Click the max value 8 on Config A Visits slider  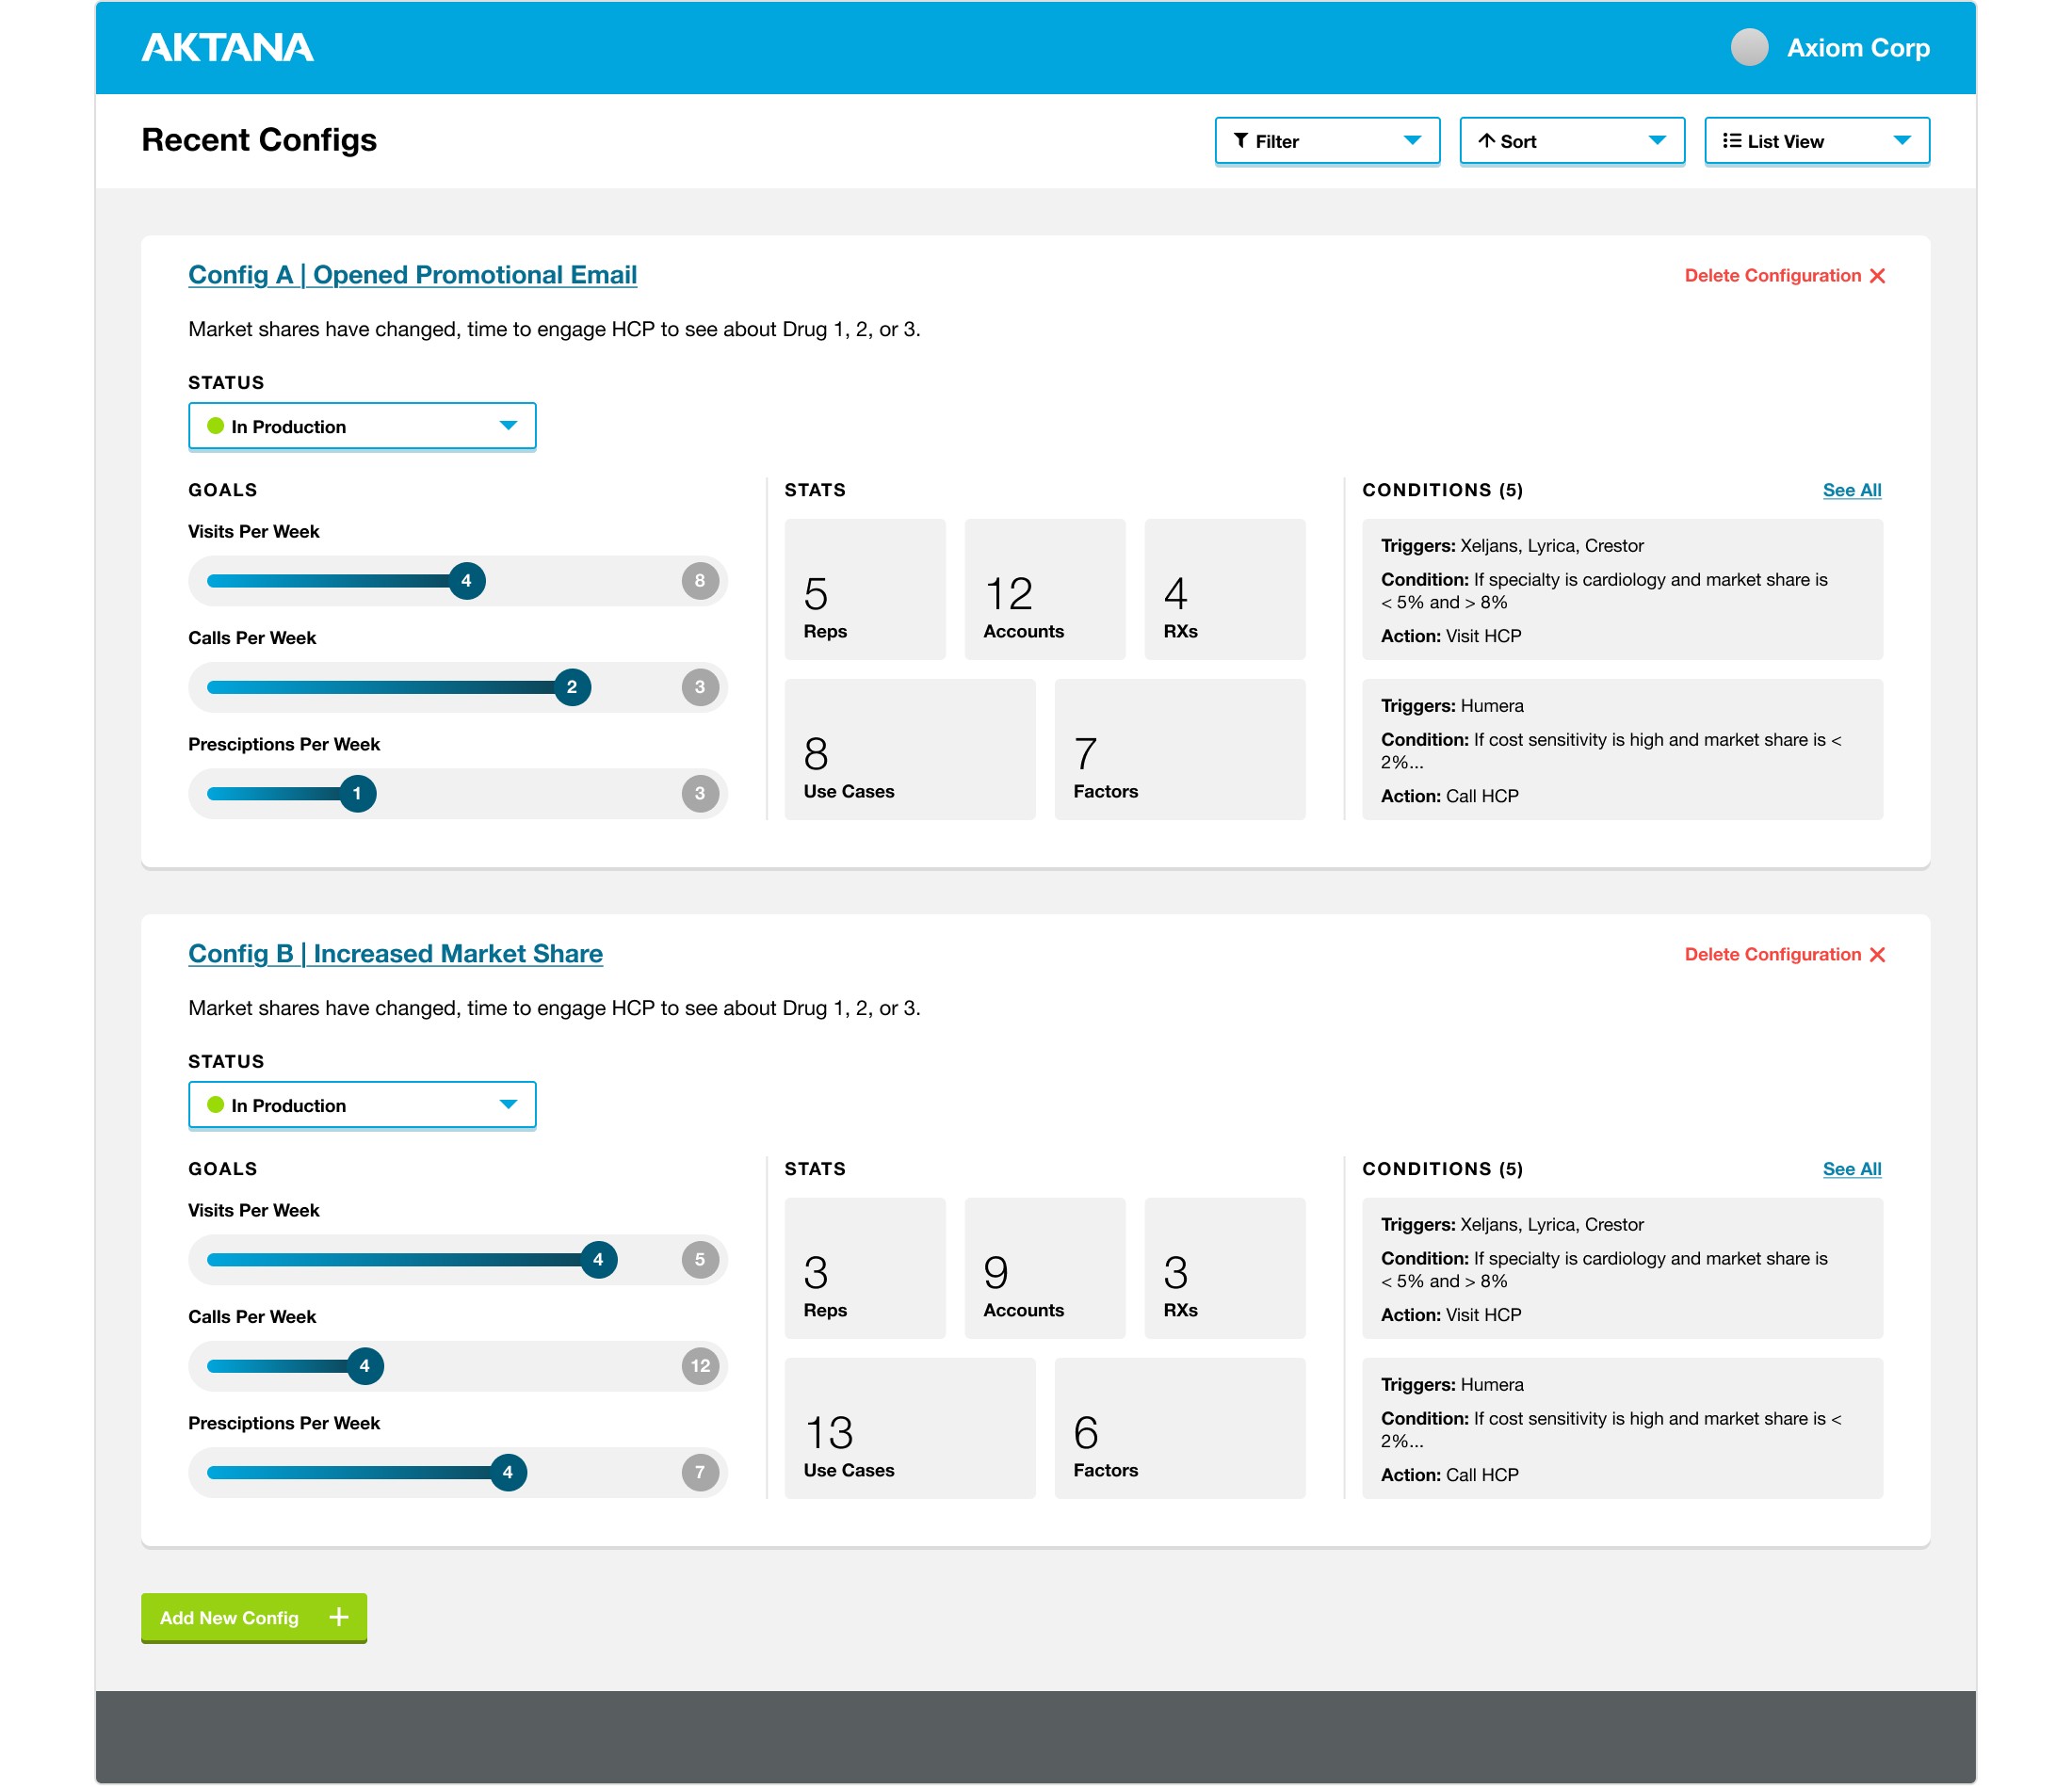coord(700,581)
